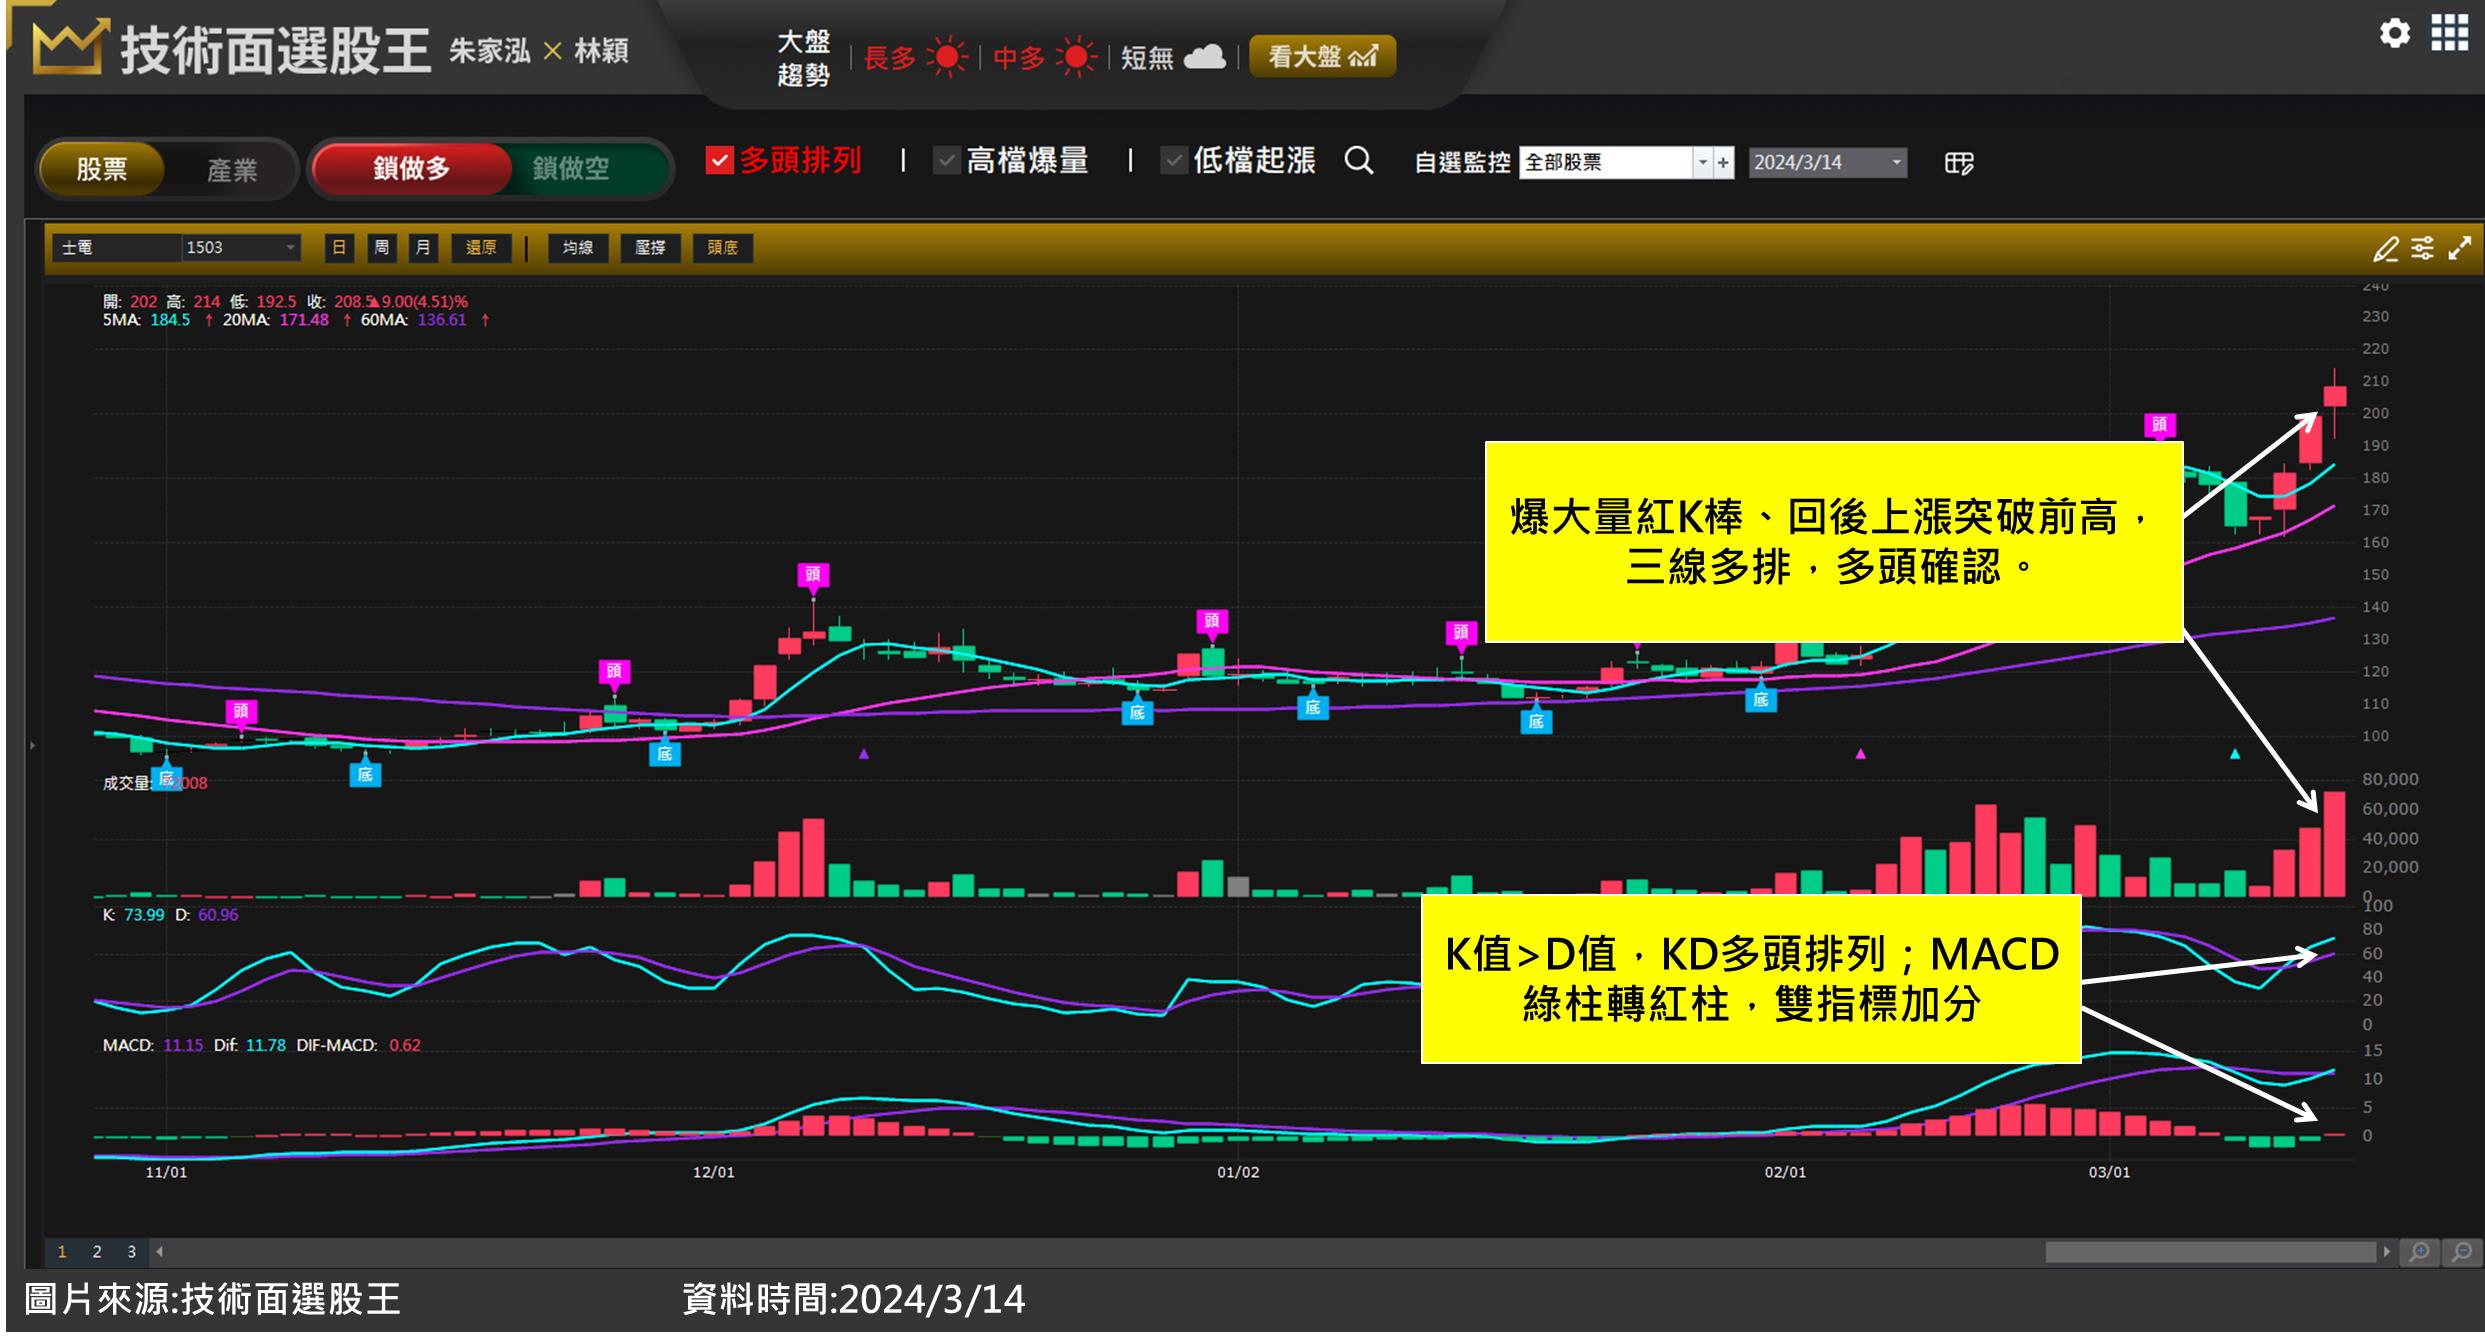Switch to 產業 mode
This screenshot has height=1343, width=2485.
pos(232,170)
